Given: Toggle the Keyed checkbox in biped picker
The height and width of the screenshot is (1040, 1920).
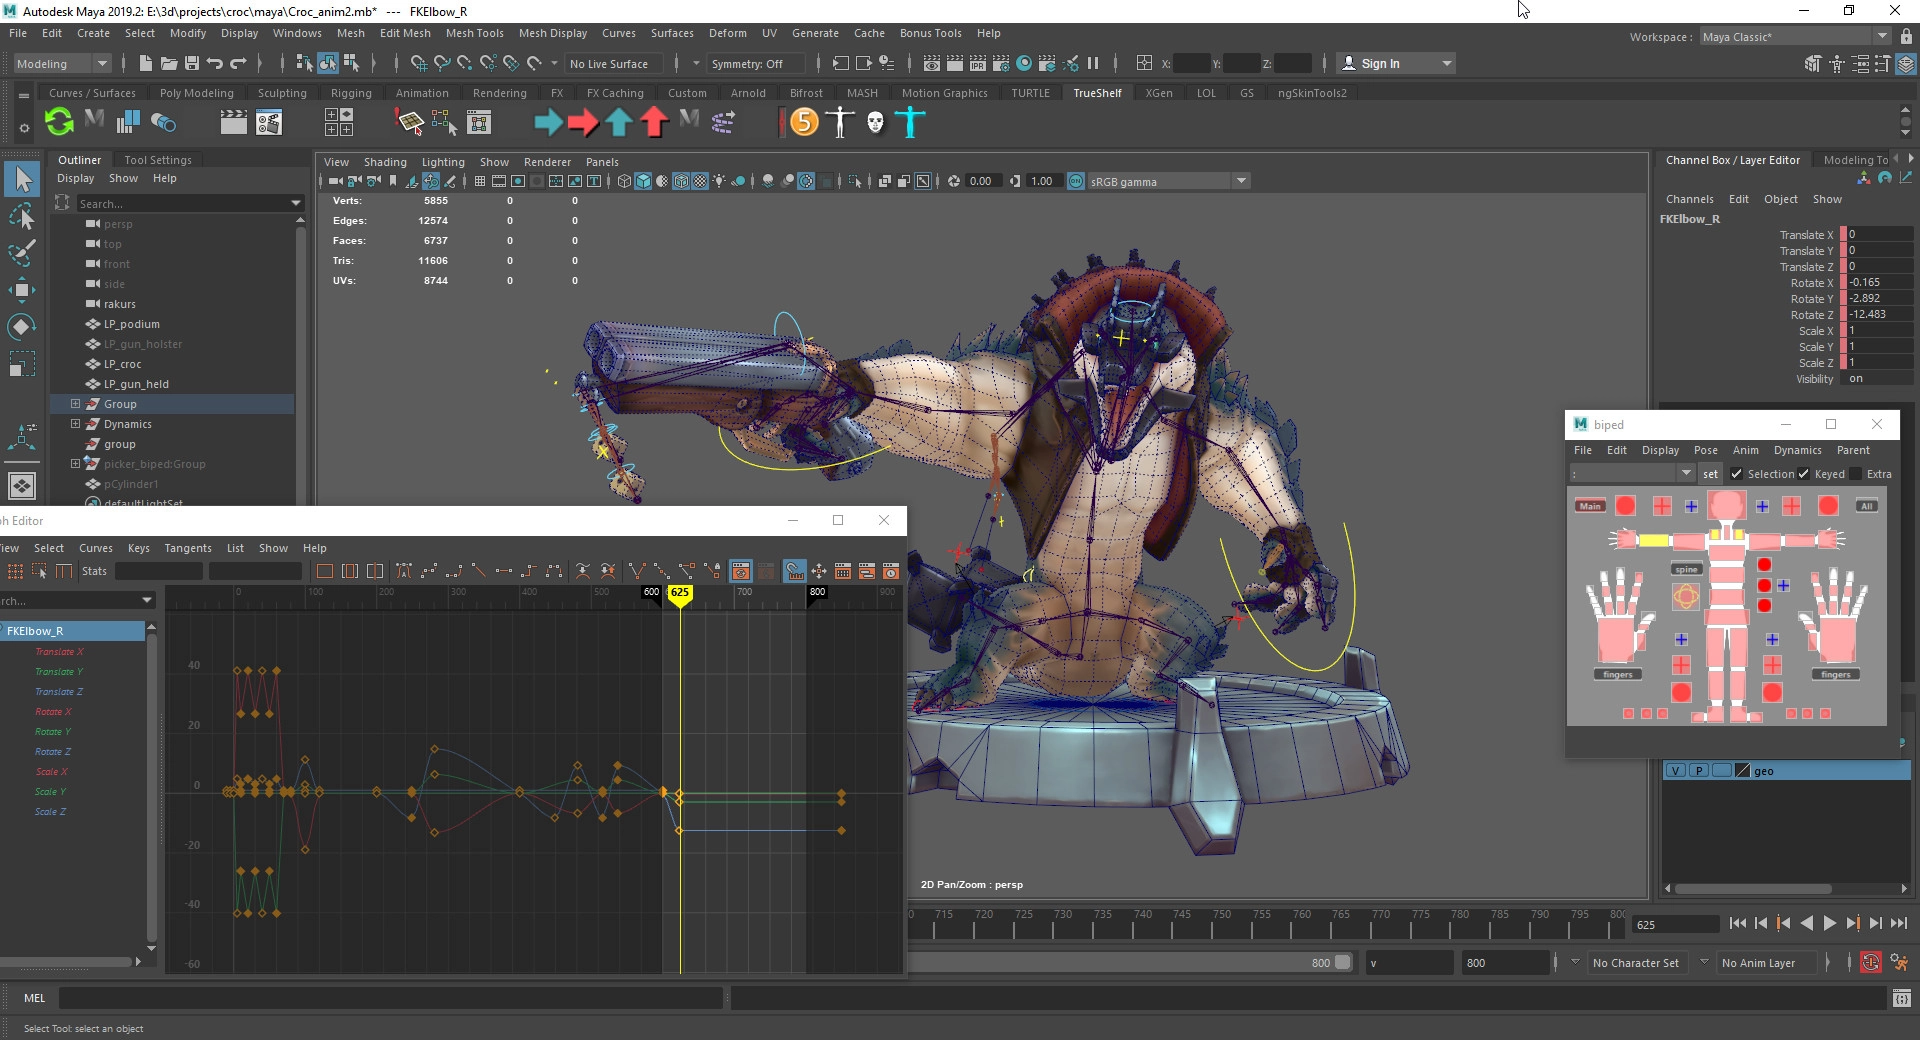Looking at the screenshot, I should pyautogui.click(x=1804, y=474).
